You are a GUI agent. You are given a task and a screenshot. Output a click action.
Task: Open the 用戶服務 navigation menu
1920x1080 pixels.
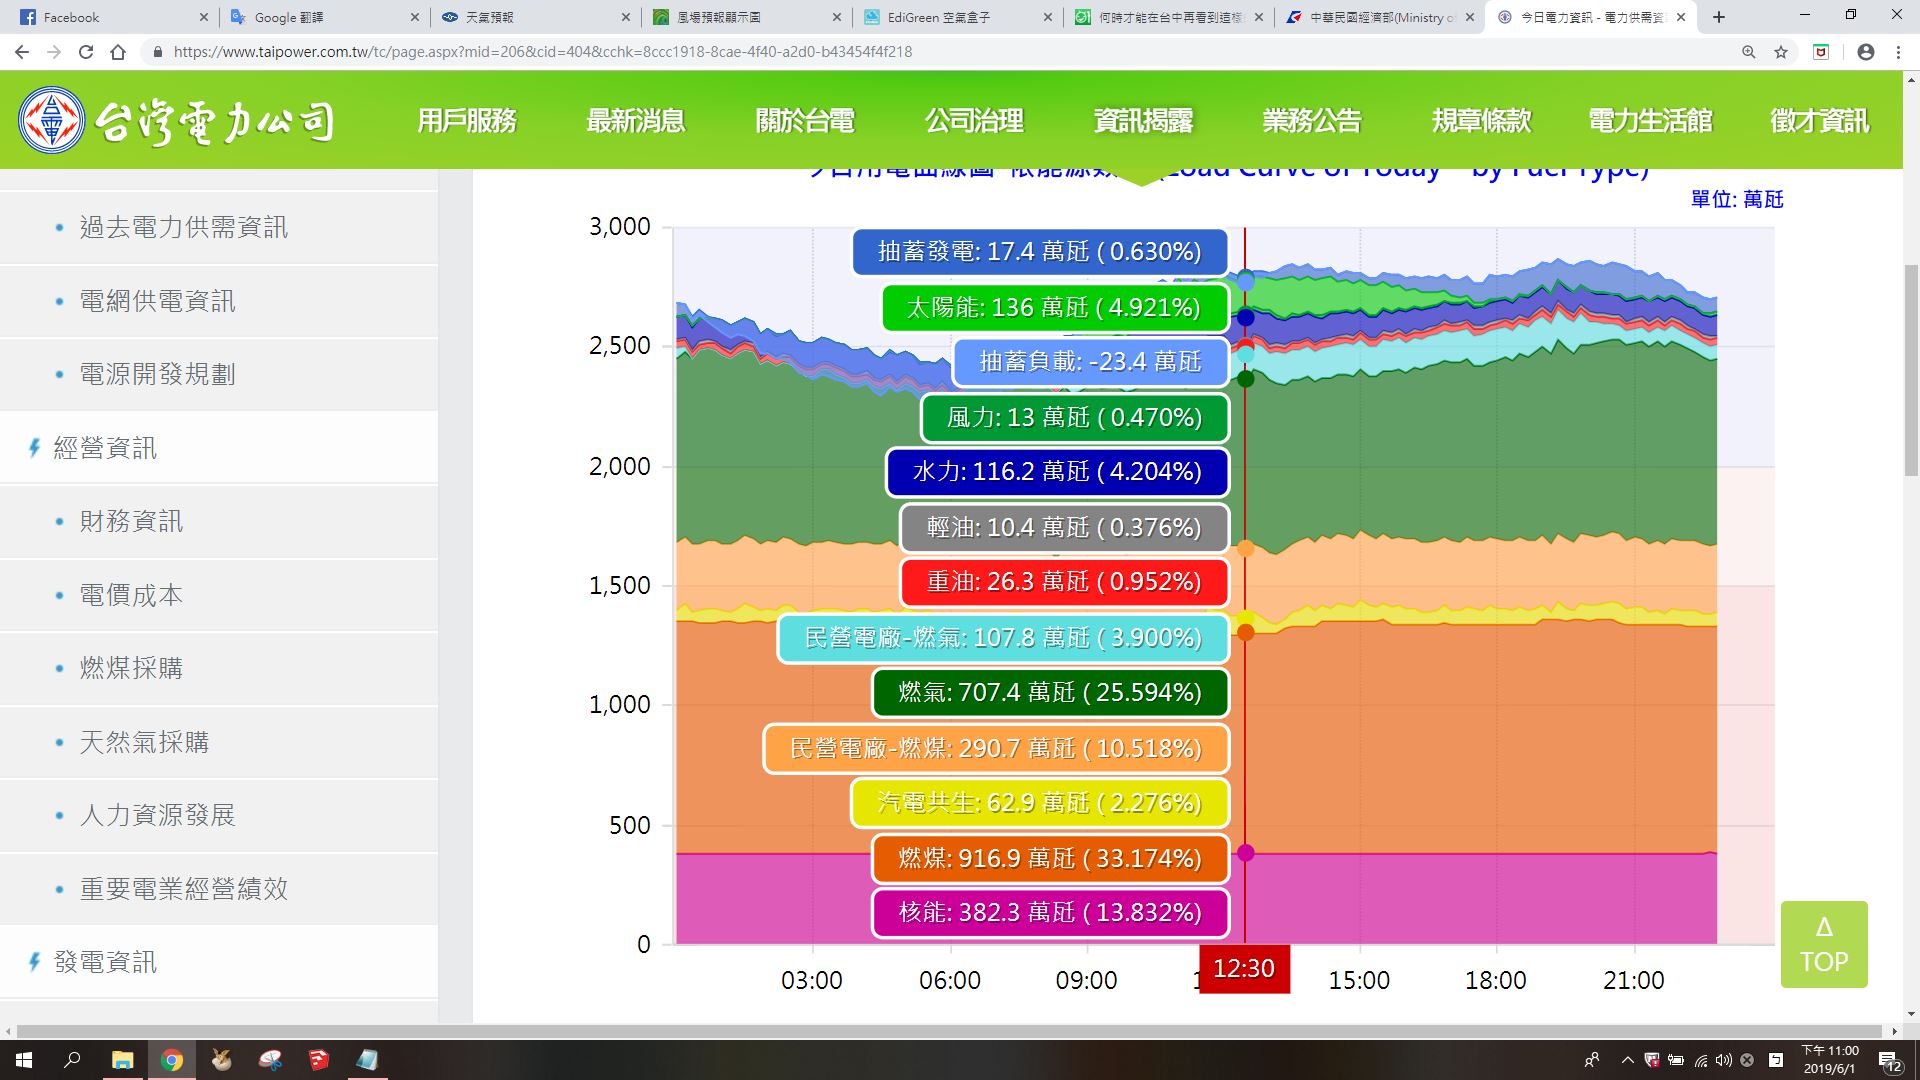pyautogui.click(x=466, y=121)
